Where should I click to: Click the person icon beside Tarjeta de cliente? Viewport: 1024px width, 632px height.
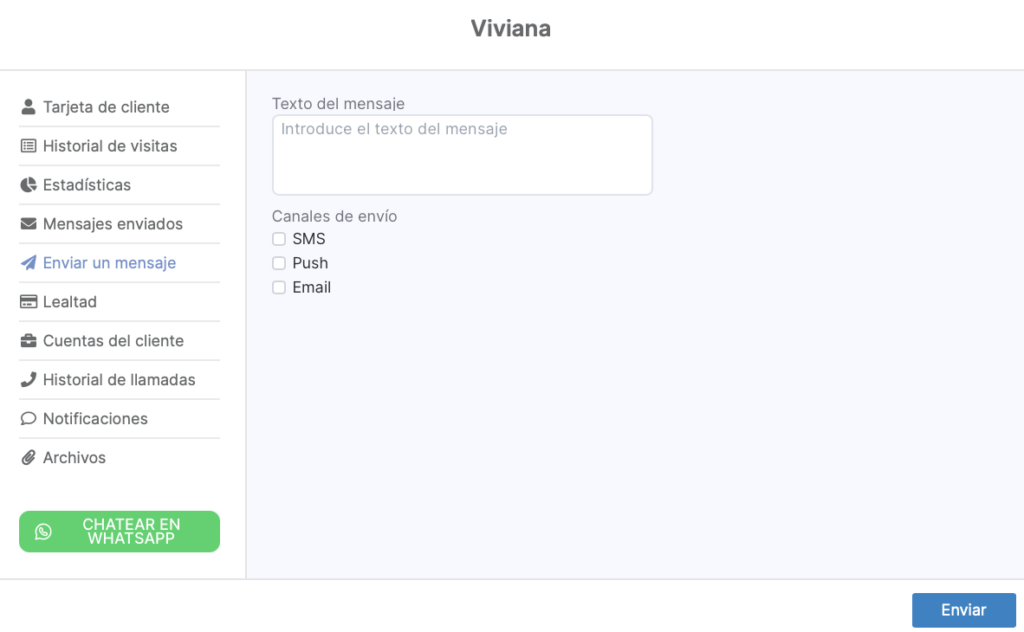(x=29, y=107)
